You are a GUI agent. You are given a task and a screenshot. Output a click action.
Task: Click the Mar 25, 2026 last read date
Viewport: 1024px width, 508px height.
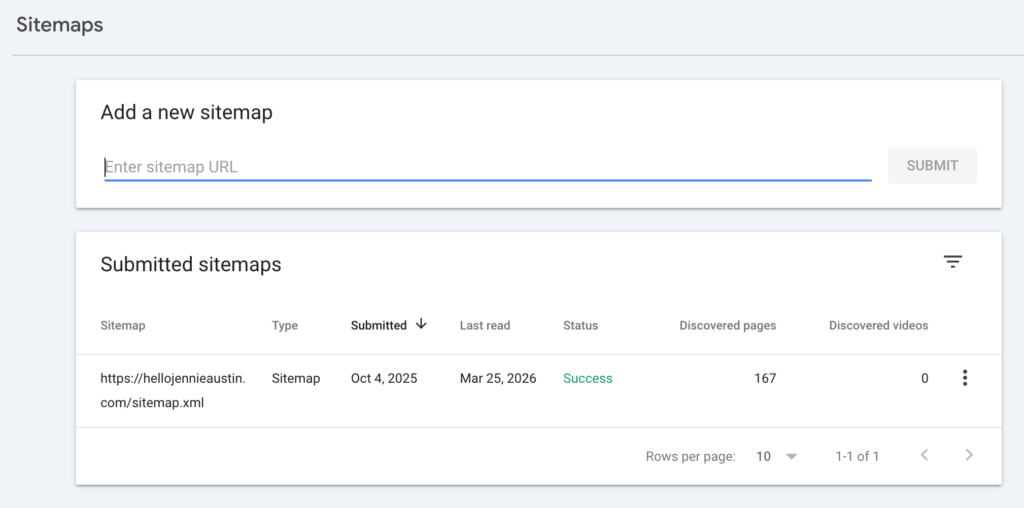click(498, 378)
